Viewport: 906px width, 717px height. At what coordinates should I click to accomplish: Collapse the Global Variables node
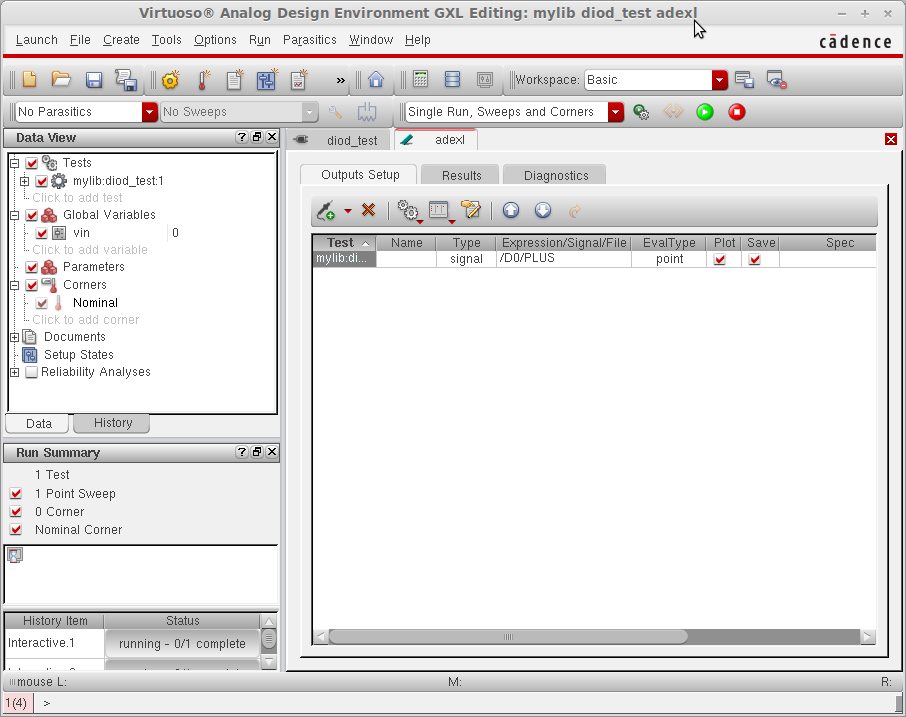click(15, 215)
